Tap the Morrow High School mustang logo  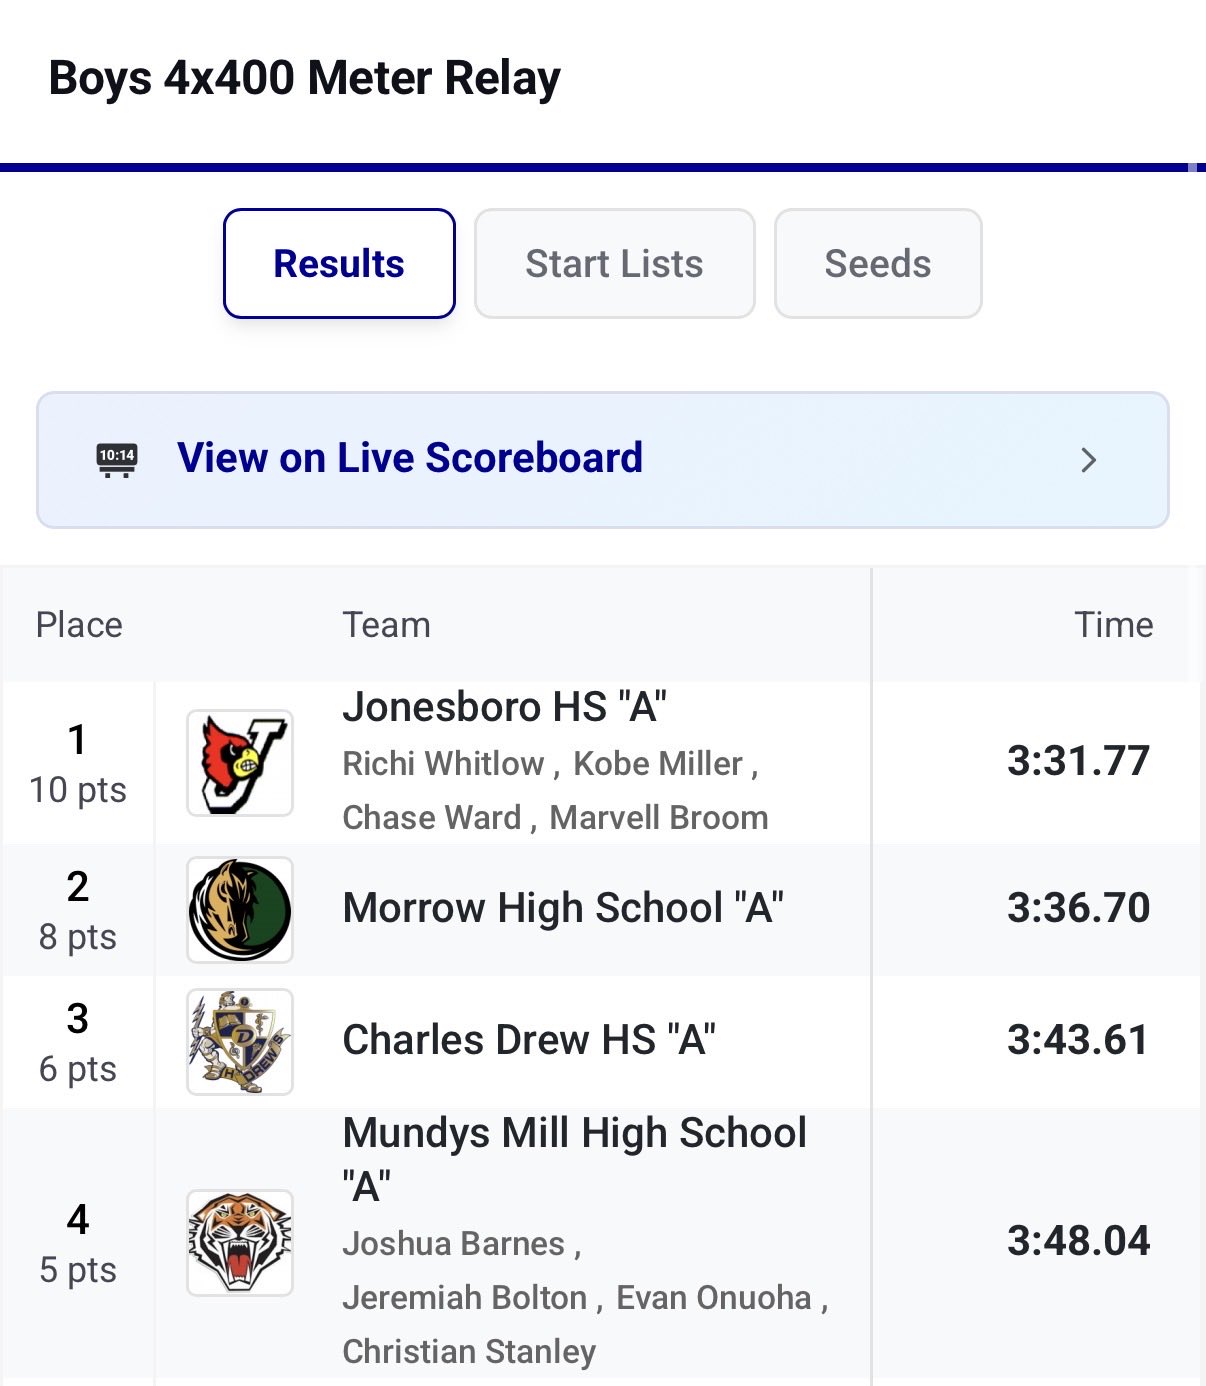[240, 910]
